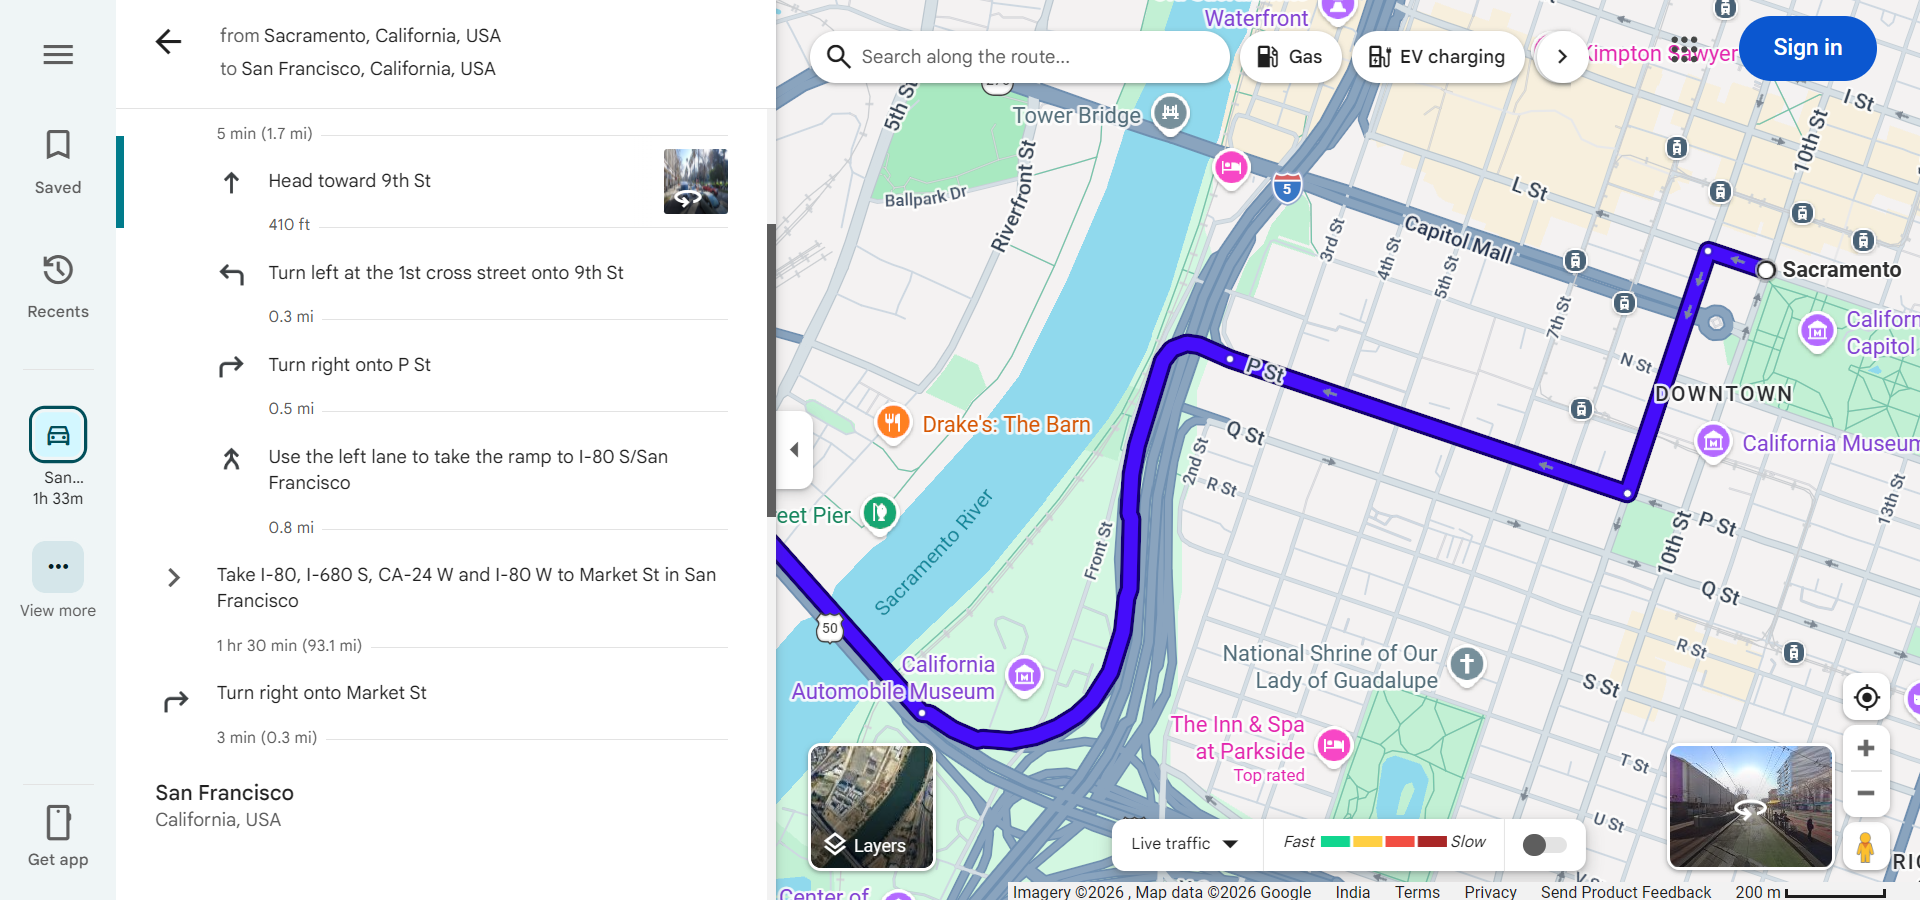This screenshot has width=1920, height=900.
Task: Click the my-location crosshair control
Action: point(1865,698)
